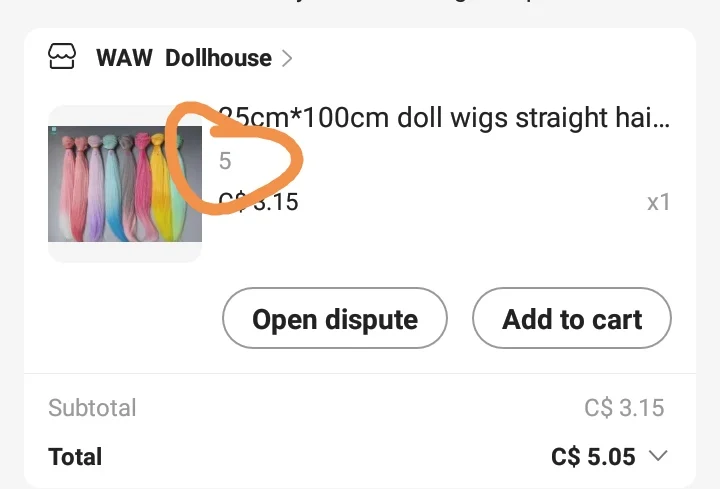Select the variant number 5 text

coord(225,161)
